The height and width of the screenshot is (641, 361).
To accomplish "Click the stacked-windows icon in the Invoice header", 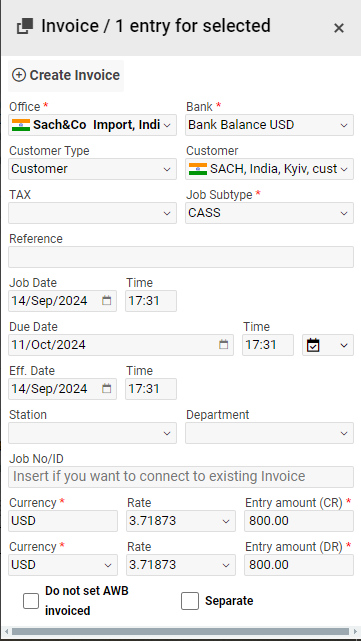I will tap(25, 27).
